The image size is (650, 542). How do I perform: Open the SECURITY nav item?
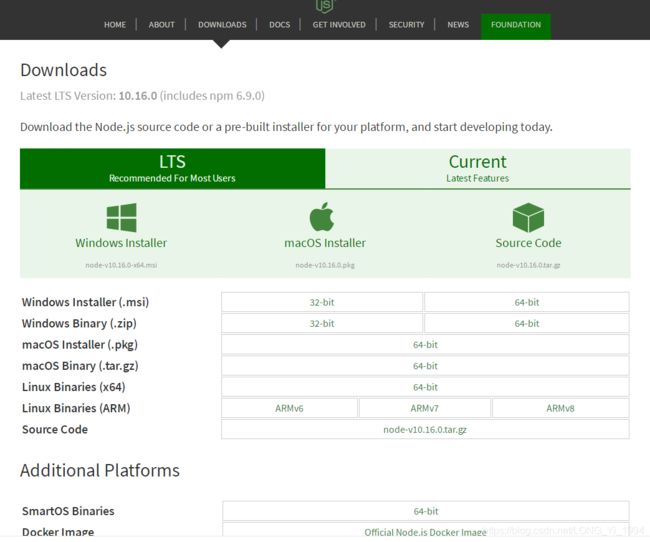click(407, 24)
